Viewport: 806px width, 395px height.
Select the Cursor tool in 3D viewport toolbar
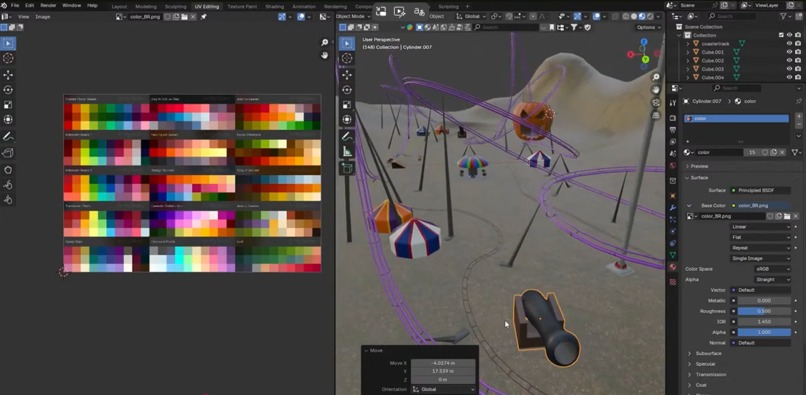click(347, 58)
